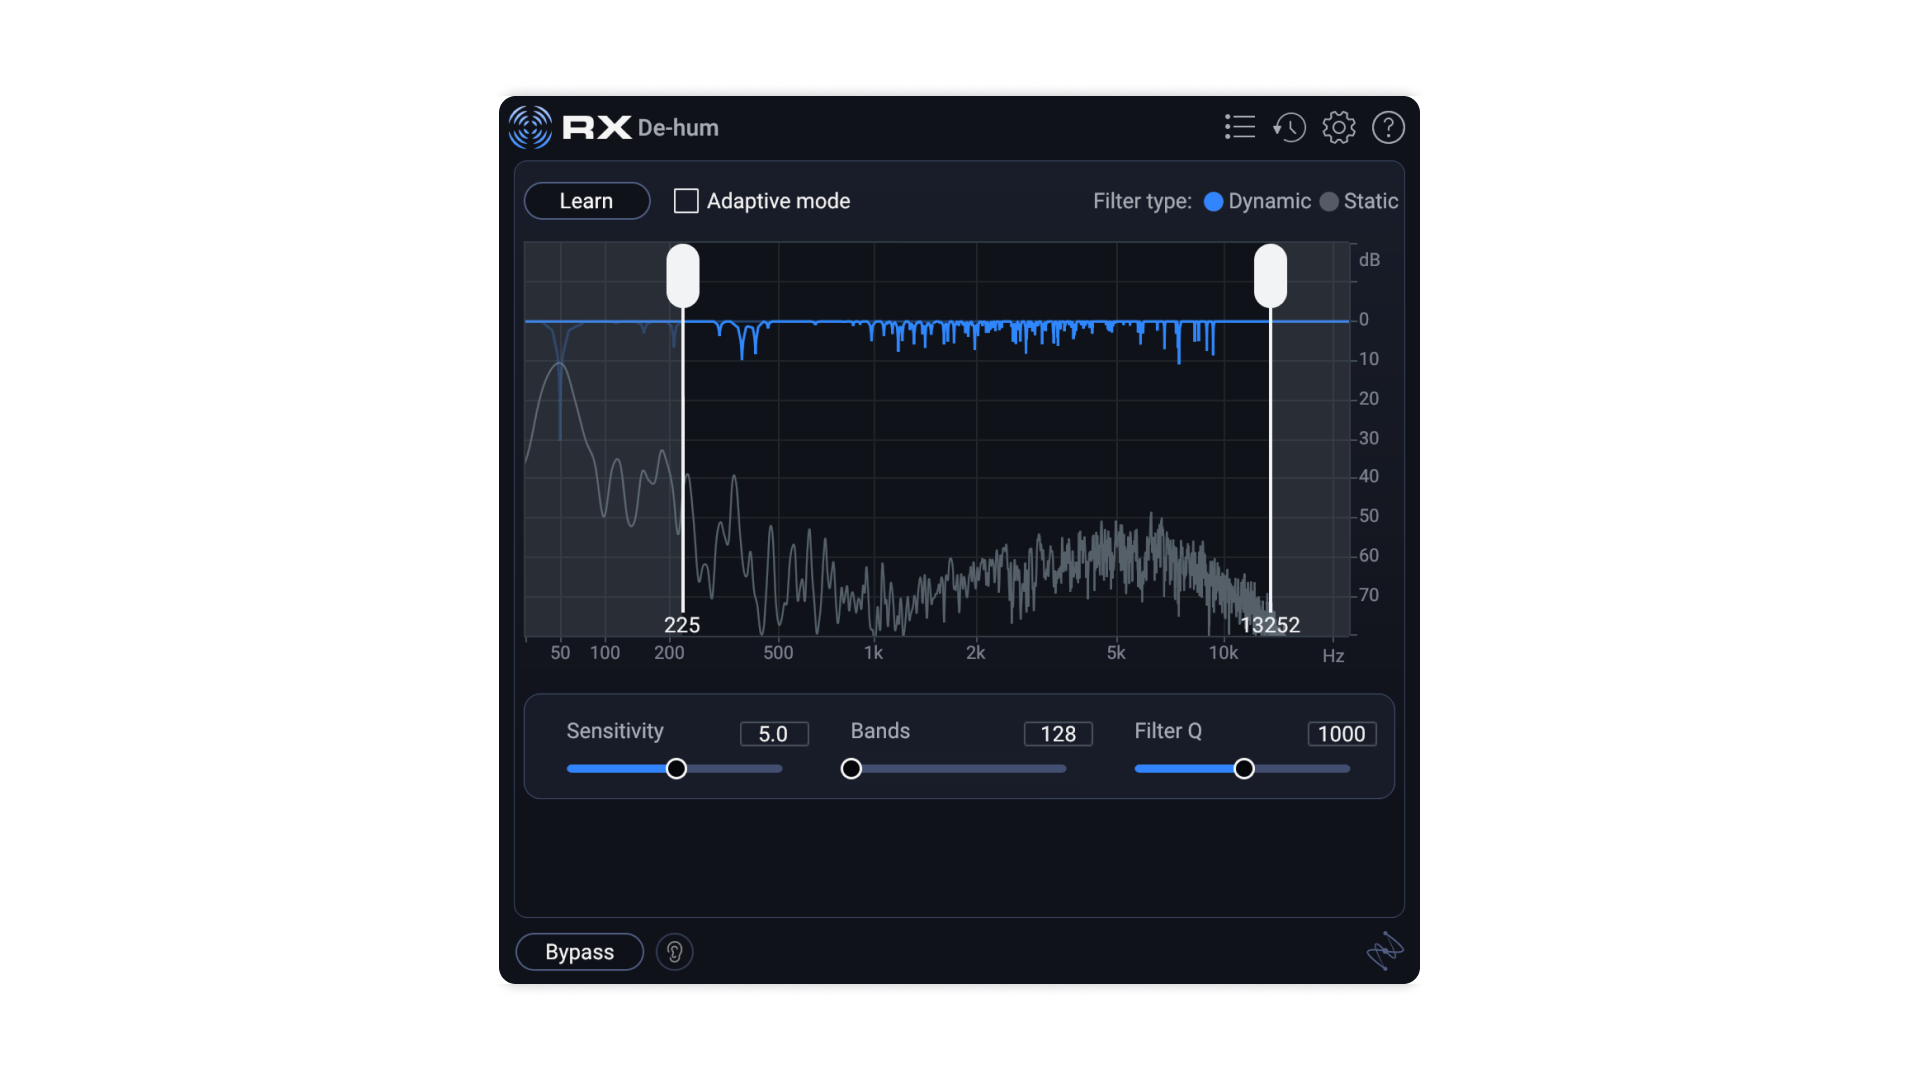The image size is (1920, 1080).
Task: Open the history/undo clock icon
Action: click(1289, 127)
